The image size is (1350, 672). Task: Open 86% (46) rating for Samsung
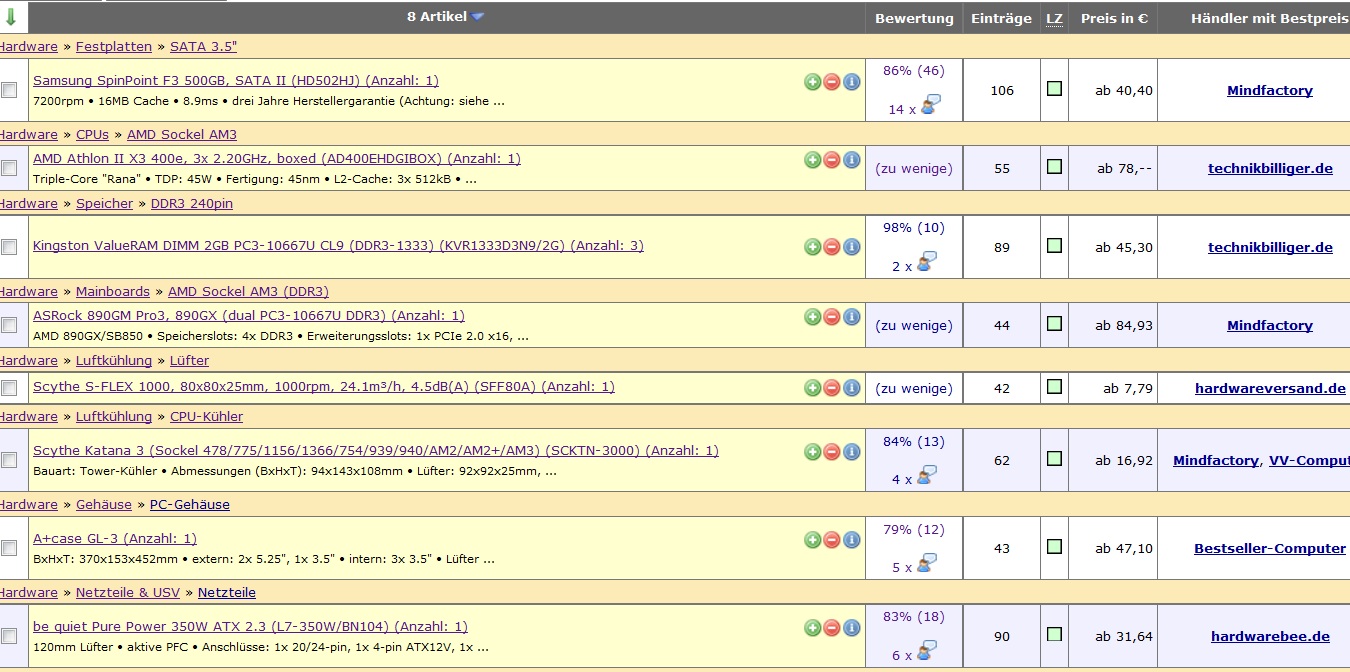913,71
